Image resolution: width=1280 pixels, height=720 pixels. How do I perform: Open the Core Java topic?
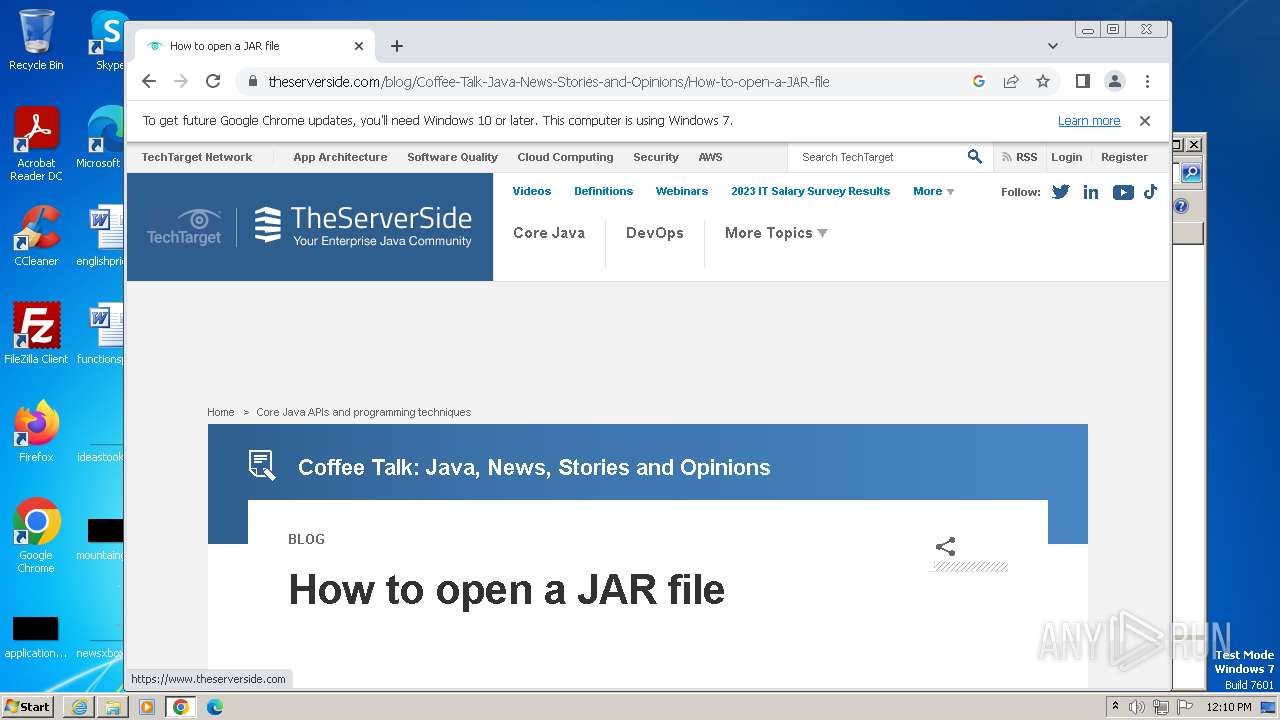tap(549, 233)
